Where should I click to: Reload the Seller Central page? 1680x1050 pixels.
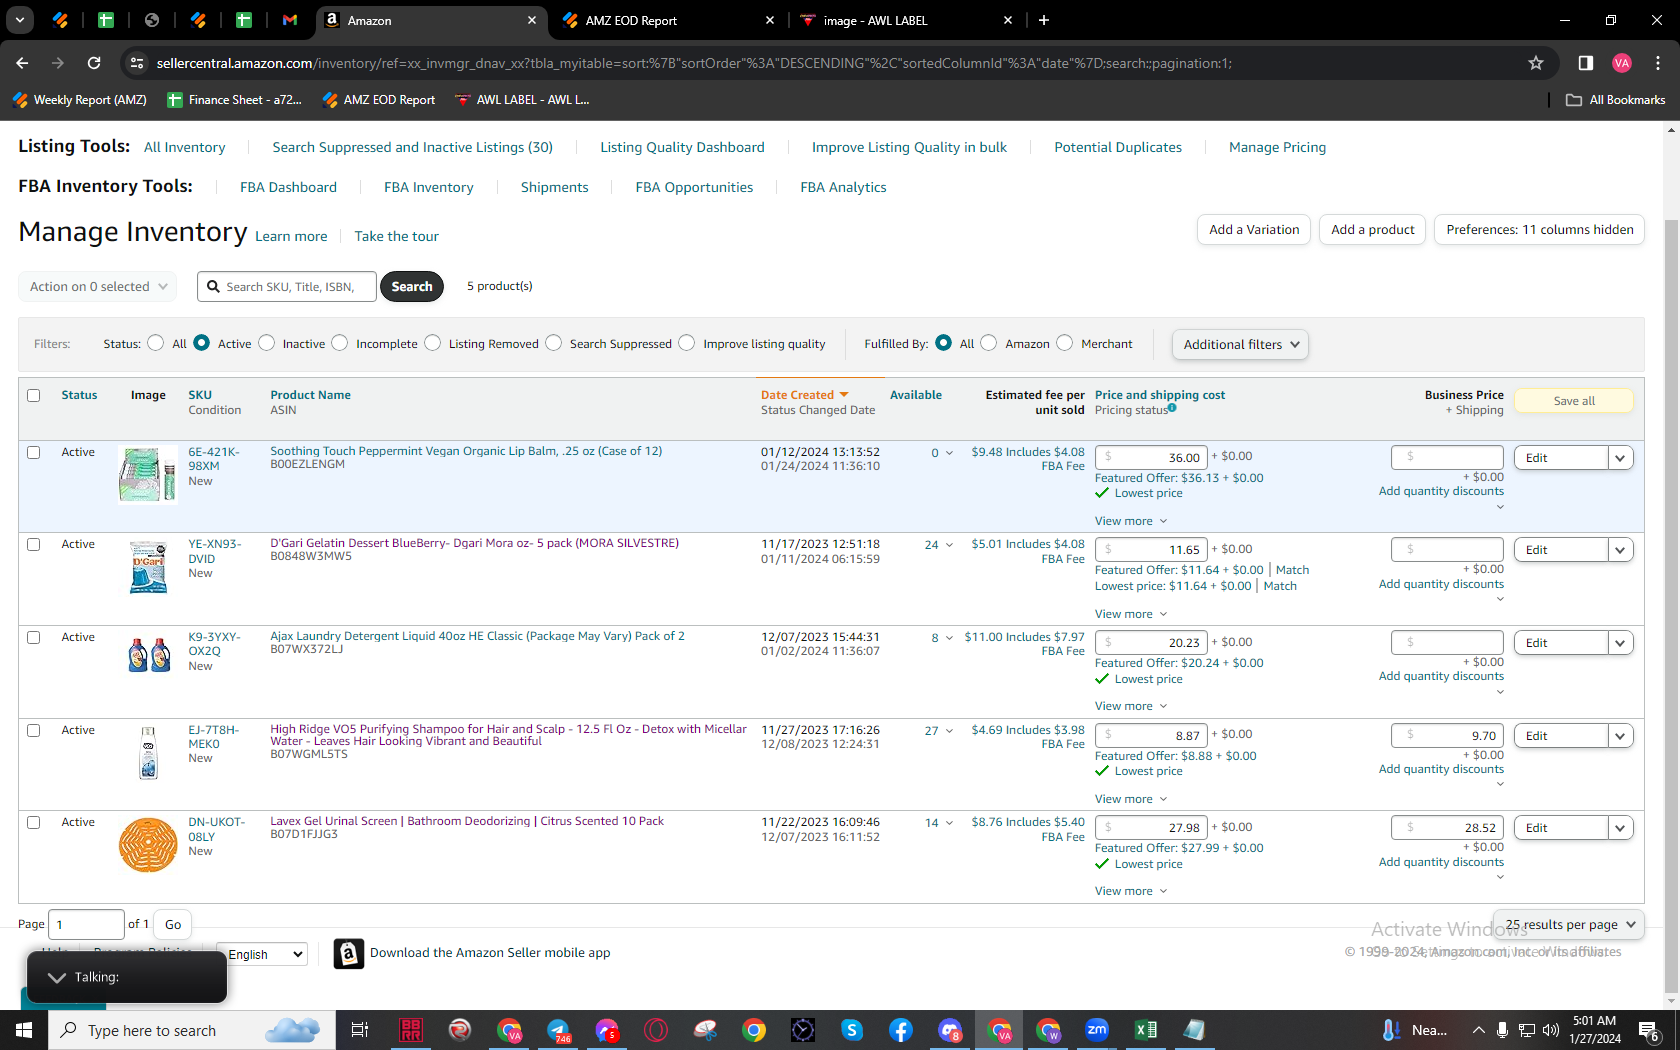[94, 63]
